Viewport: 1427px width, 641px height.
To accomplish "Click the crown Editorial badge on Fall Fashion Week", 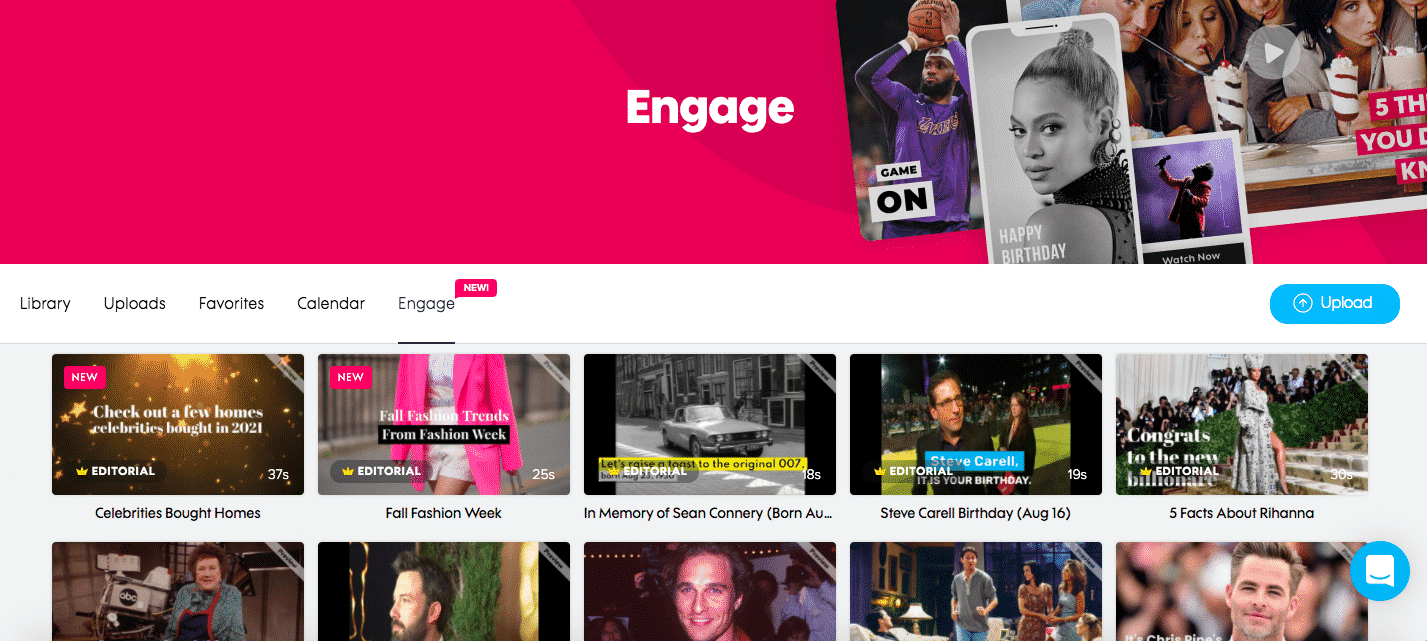I will 382,471.
